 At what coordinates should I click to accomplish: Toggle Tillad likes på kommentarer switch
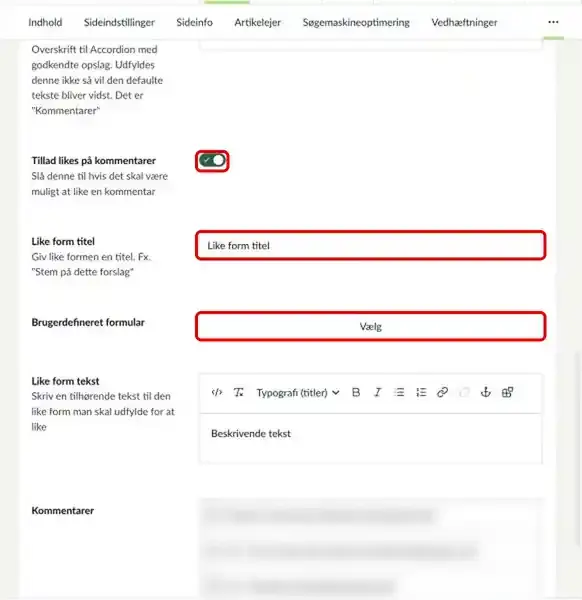pos(212,161)
